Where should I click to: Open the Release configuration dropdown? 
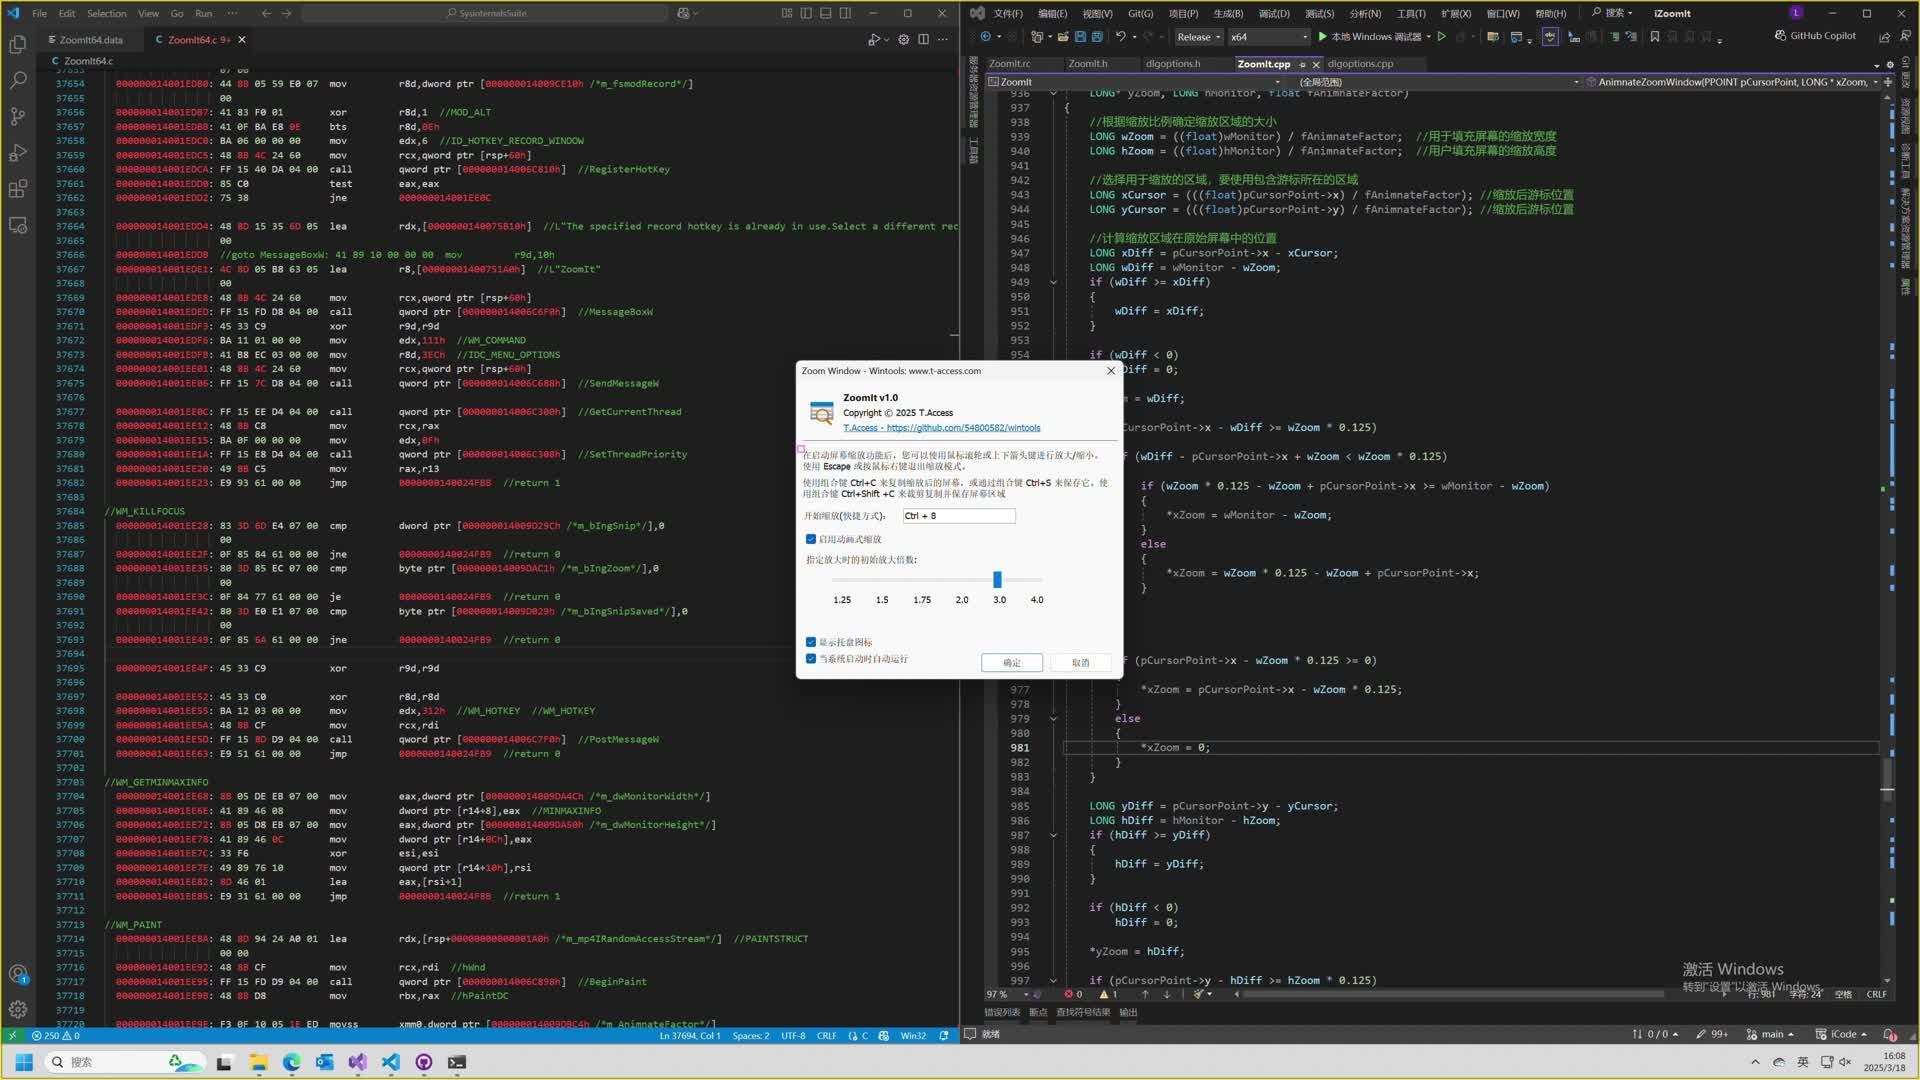(1198, 37)
